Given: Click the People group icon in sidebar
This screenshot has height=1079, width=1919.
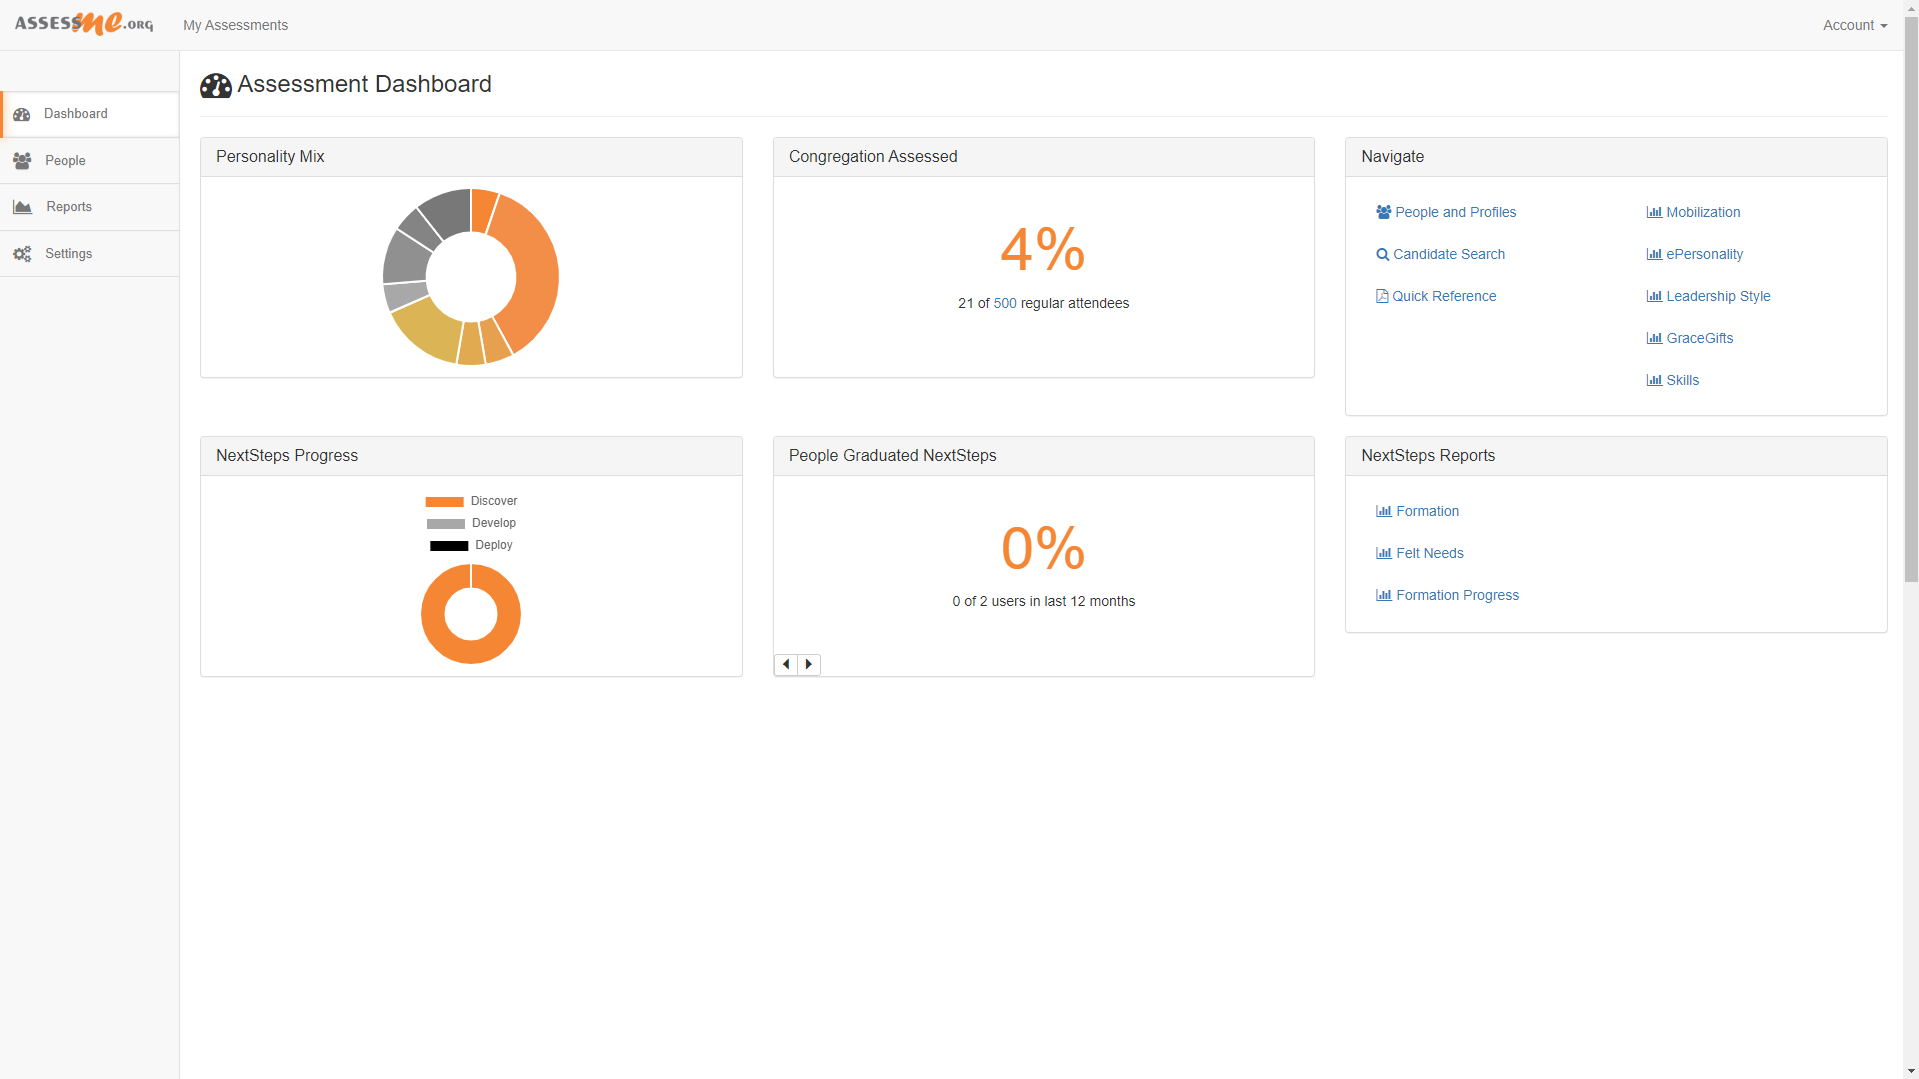Looking at the screenshot, I should (x=22, y=161).
